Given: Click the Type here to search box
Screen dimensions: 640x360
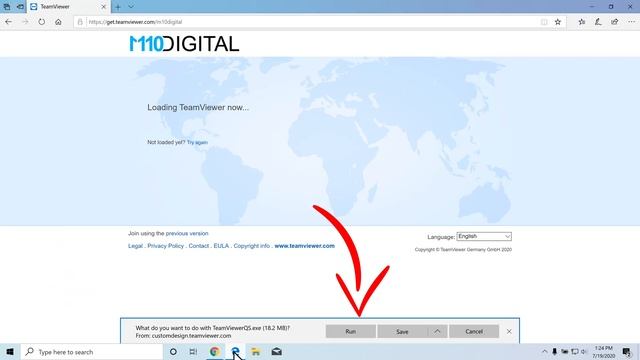Looking at the screenshot, I should click(x=91, y=351).
